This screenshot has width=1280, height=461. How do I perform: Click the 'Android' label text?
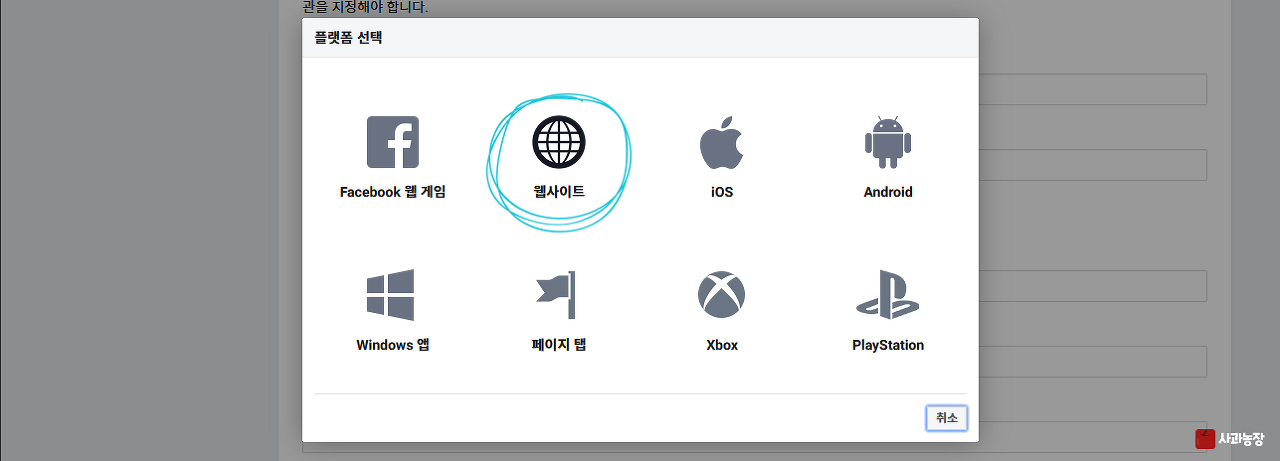(x=888, y=192)
